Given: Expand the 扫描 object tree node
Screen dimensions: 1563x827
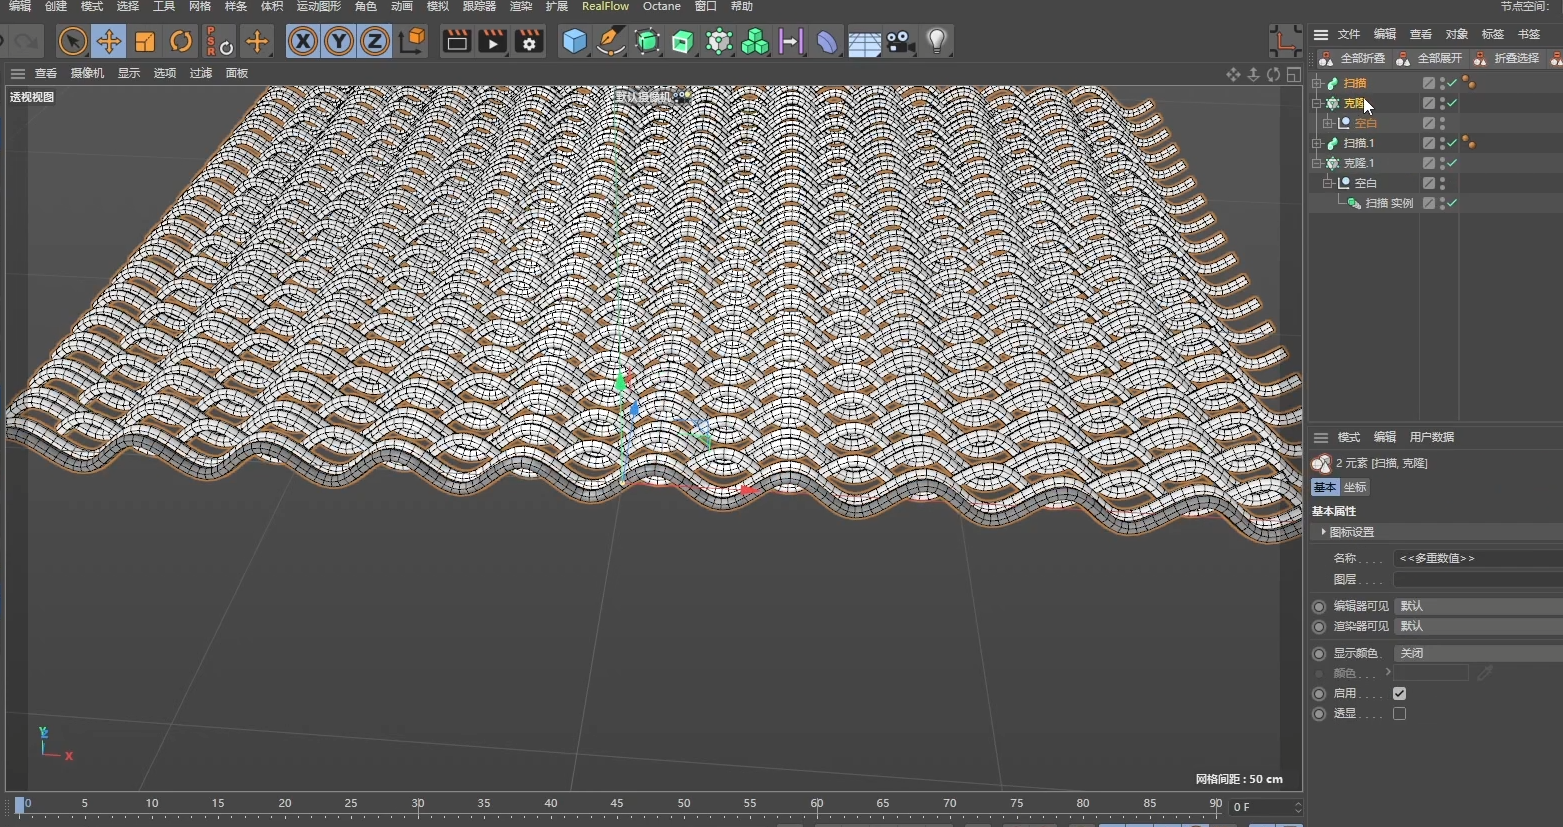Looking at the screenshot, I should [x=1317, y=83].
